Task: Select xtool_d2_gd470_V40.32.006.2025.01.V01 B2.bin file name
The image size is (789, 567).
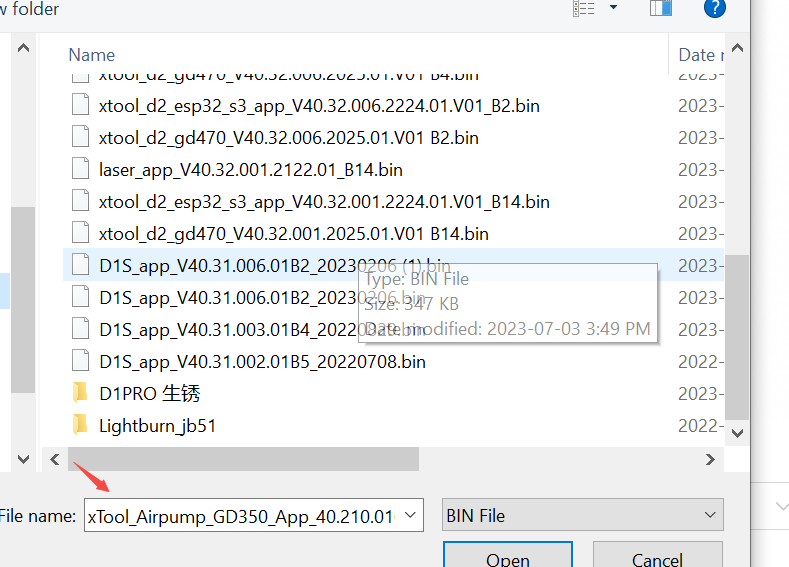Action: (288, 138)
